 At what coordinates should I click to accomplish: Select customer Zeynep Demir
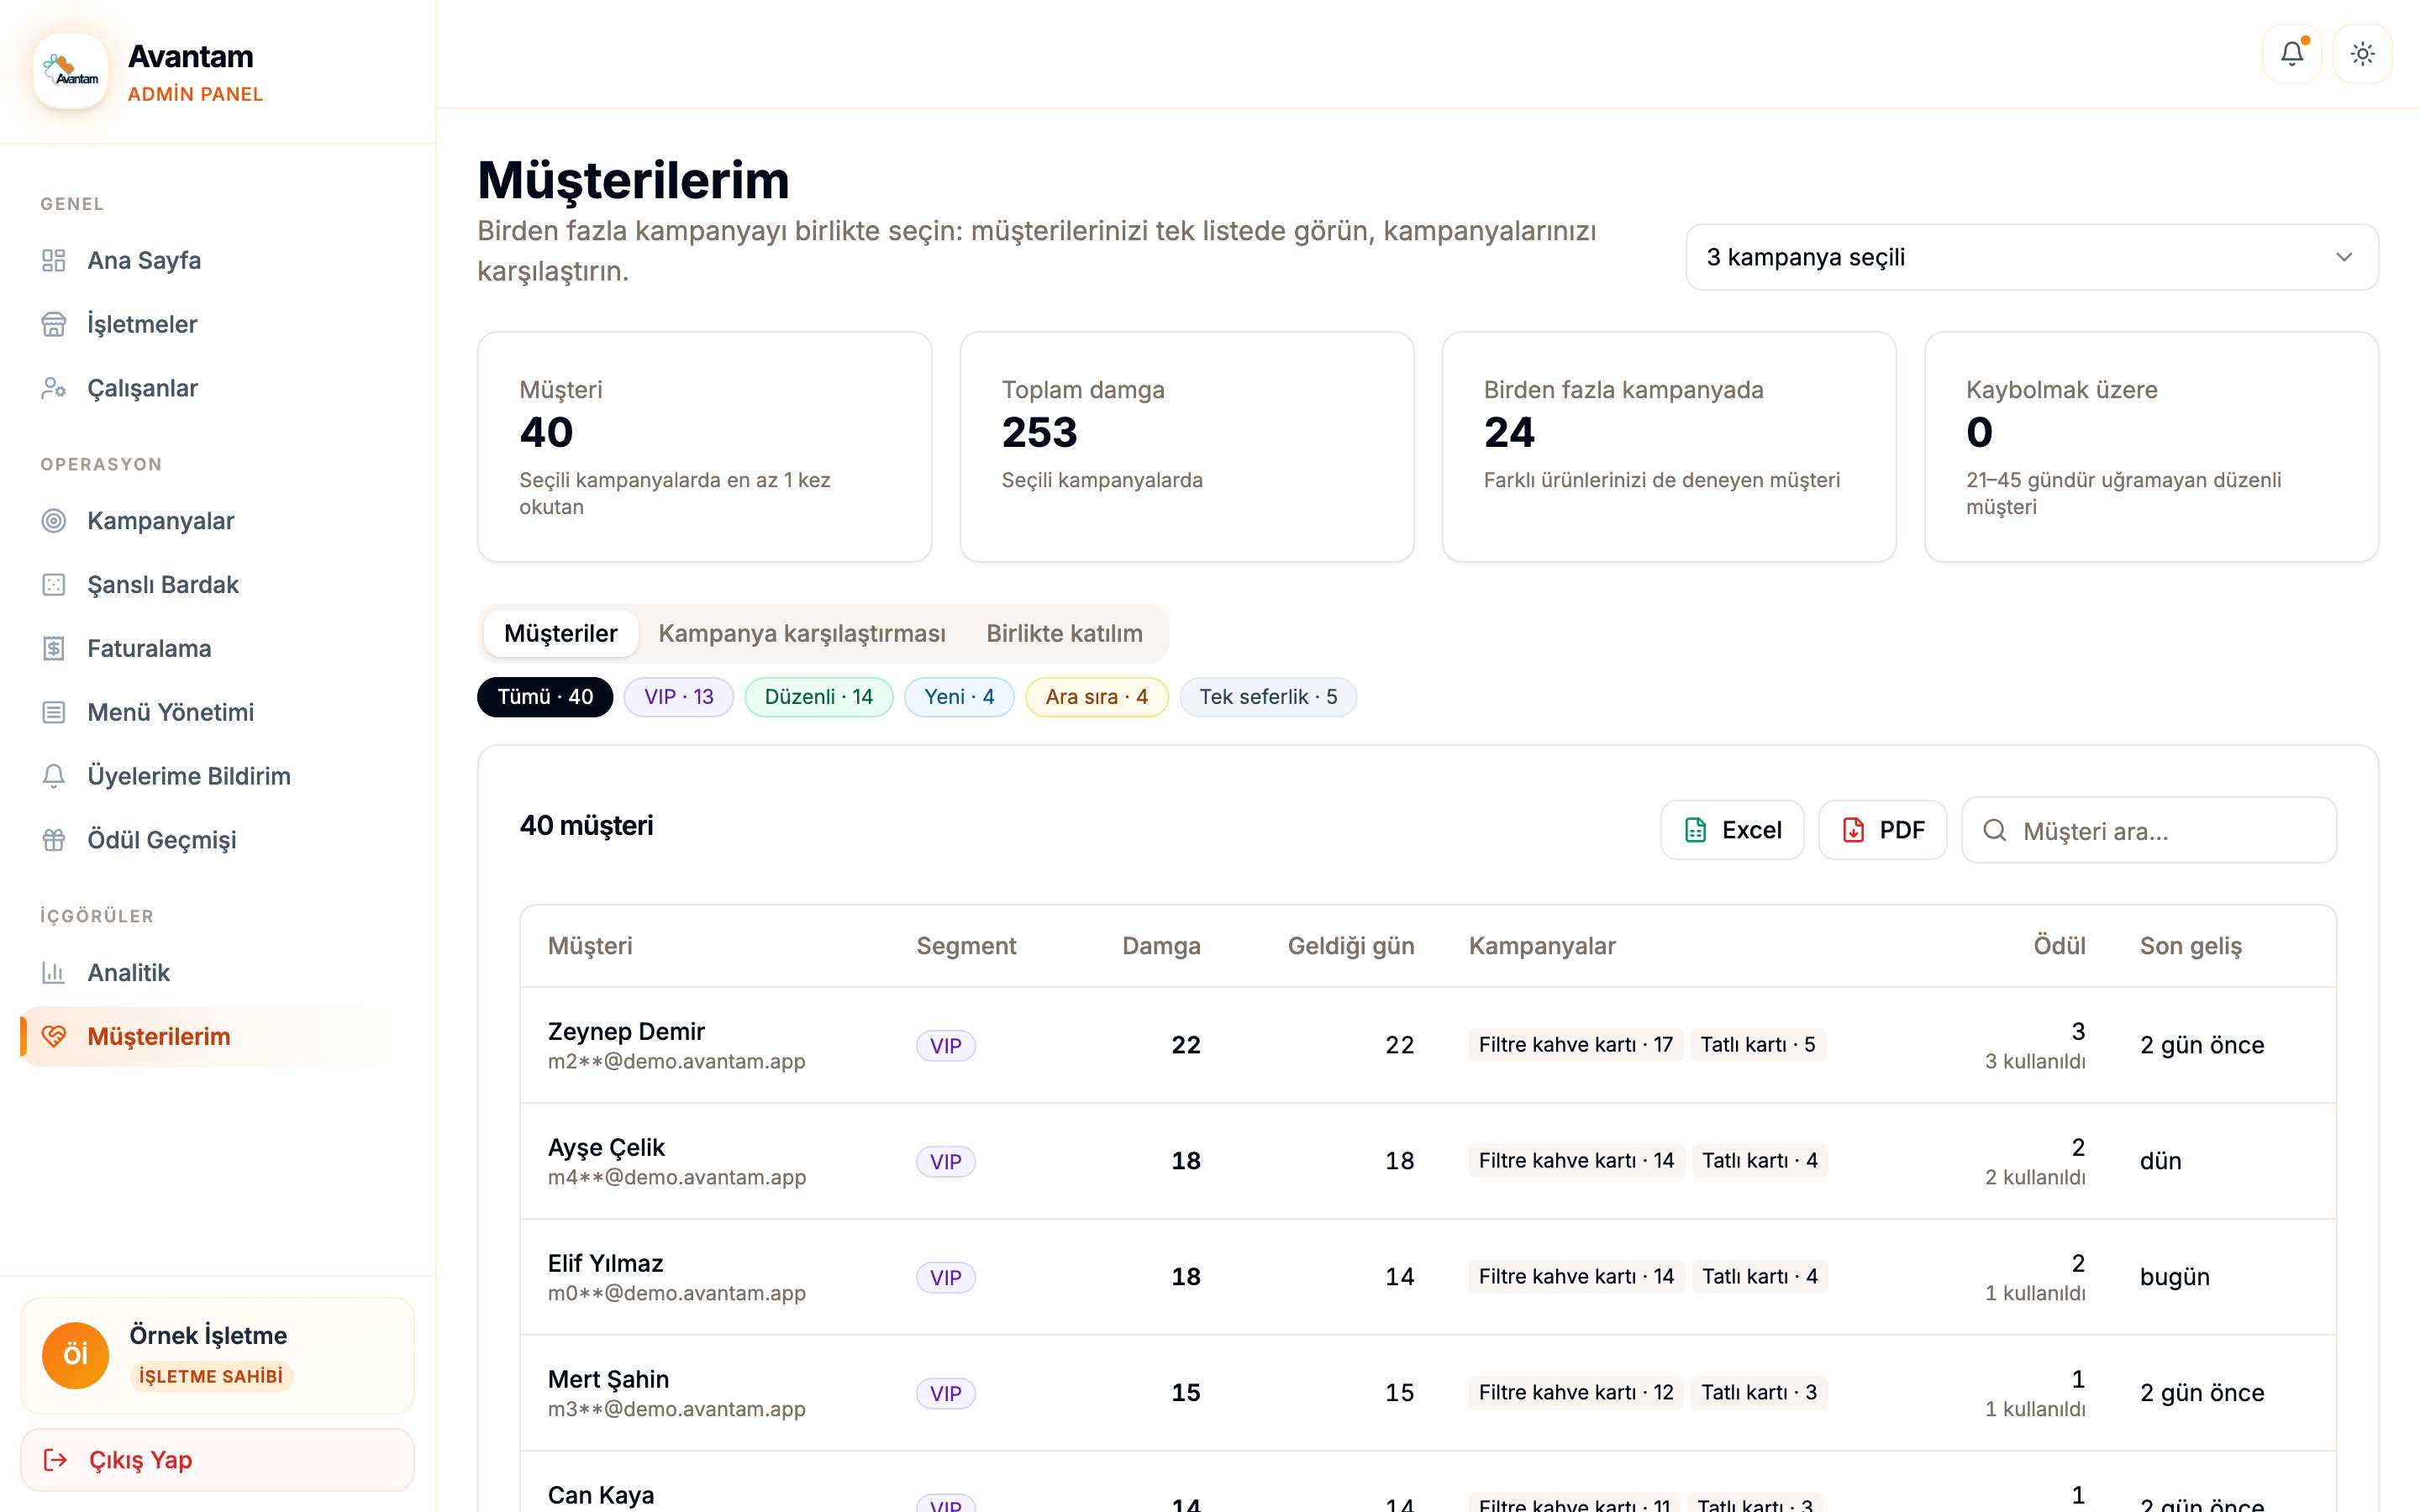tap(626, 1031)
